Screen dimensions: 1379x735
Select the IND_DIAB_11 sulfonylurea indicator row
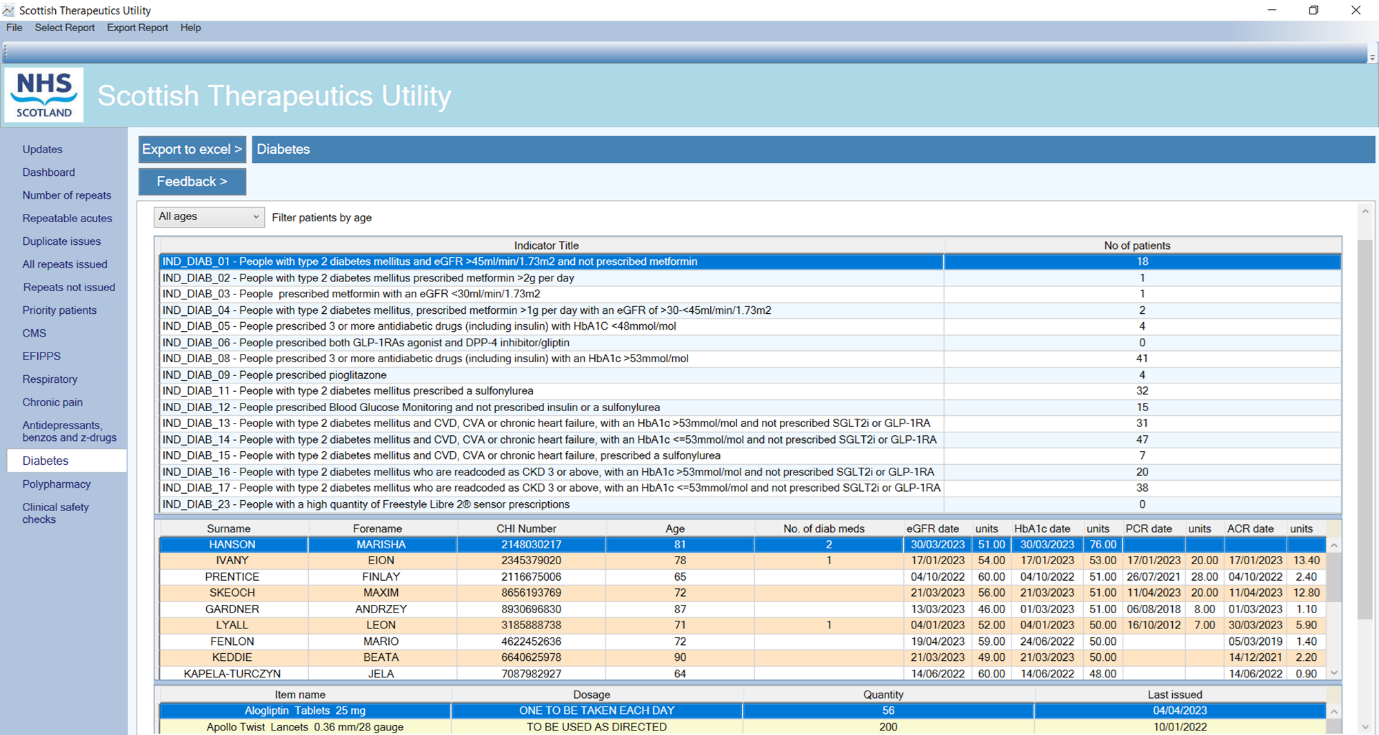(550, 391)
